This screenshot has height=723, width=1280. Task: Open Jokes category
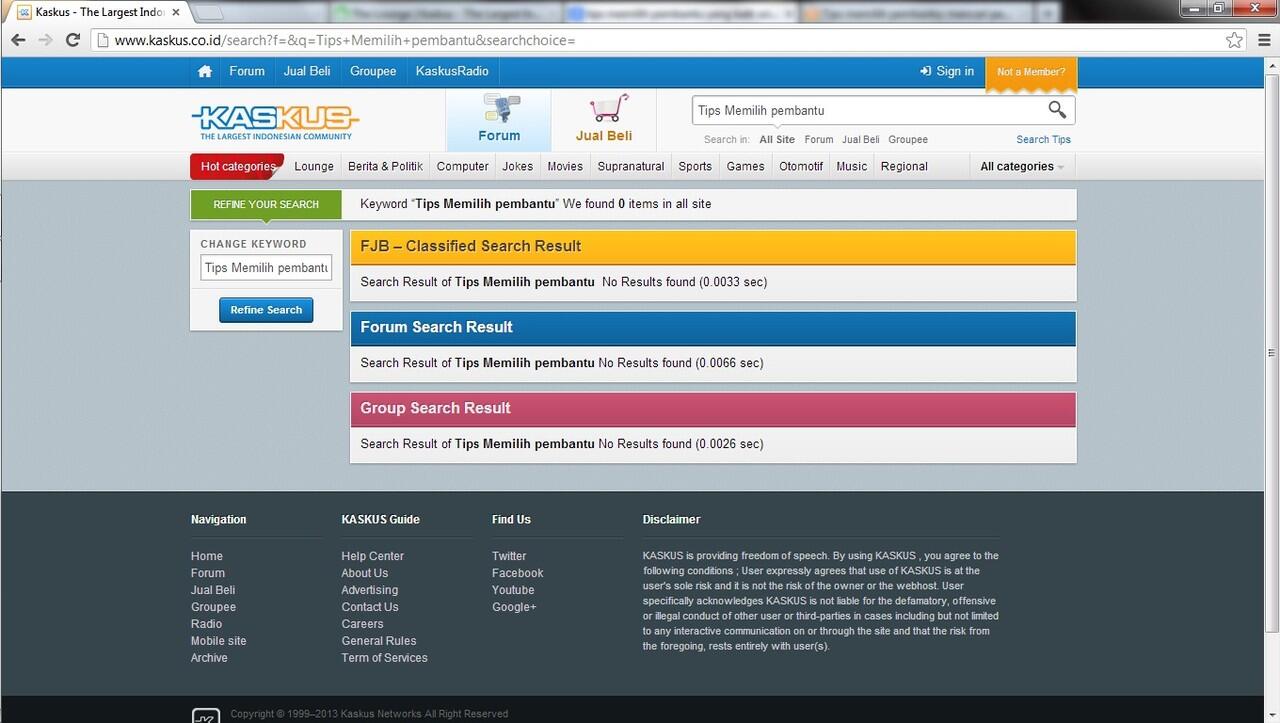[x=518, y=166]
